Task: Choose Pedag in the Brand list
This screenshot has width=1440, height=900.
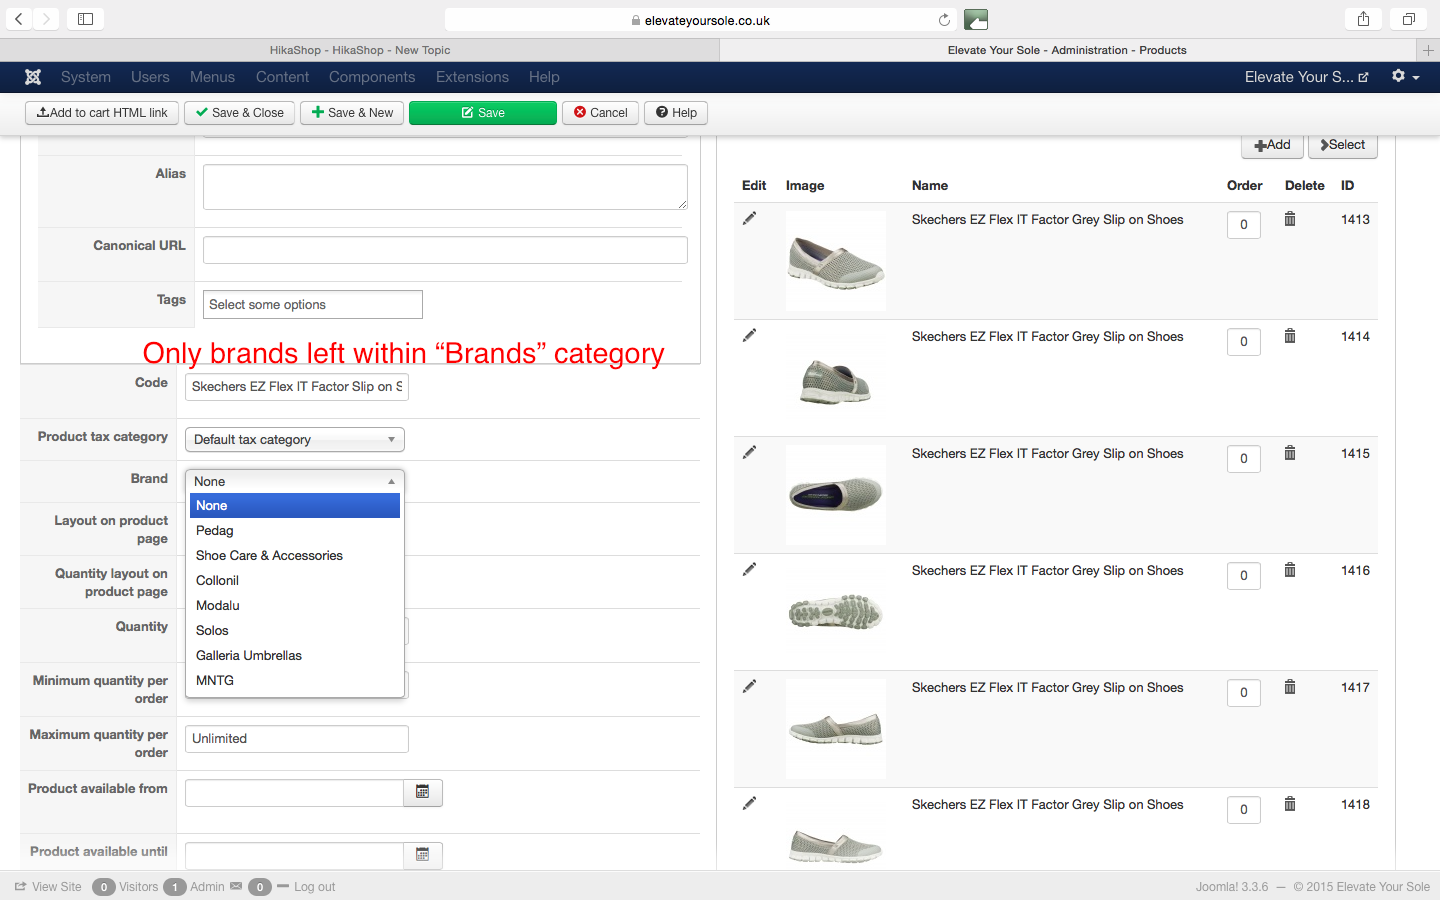Action: pyautogui.click(x=295, y=531)
